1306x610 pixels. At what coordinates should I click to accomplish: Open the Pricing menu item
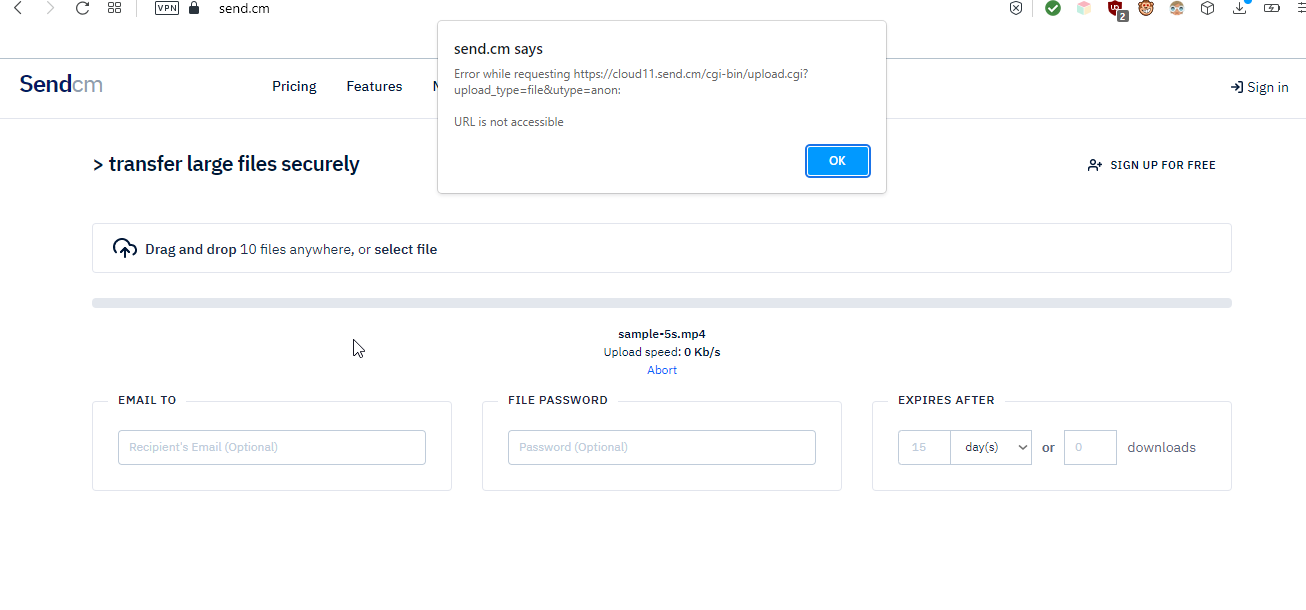[293, 86]
